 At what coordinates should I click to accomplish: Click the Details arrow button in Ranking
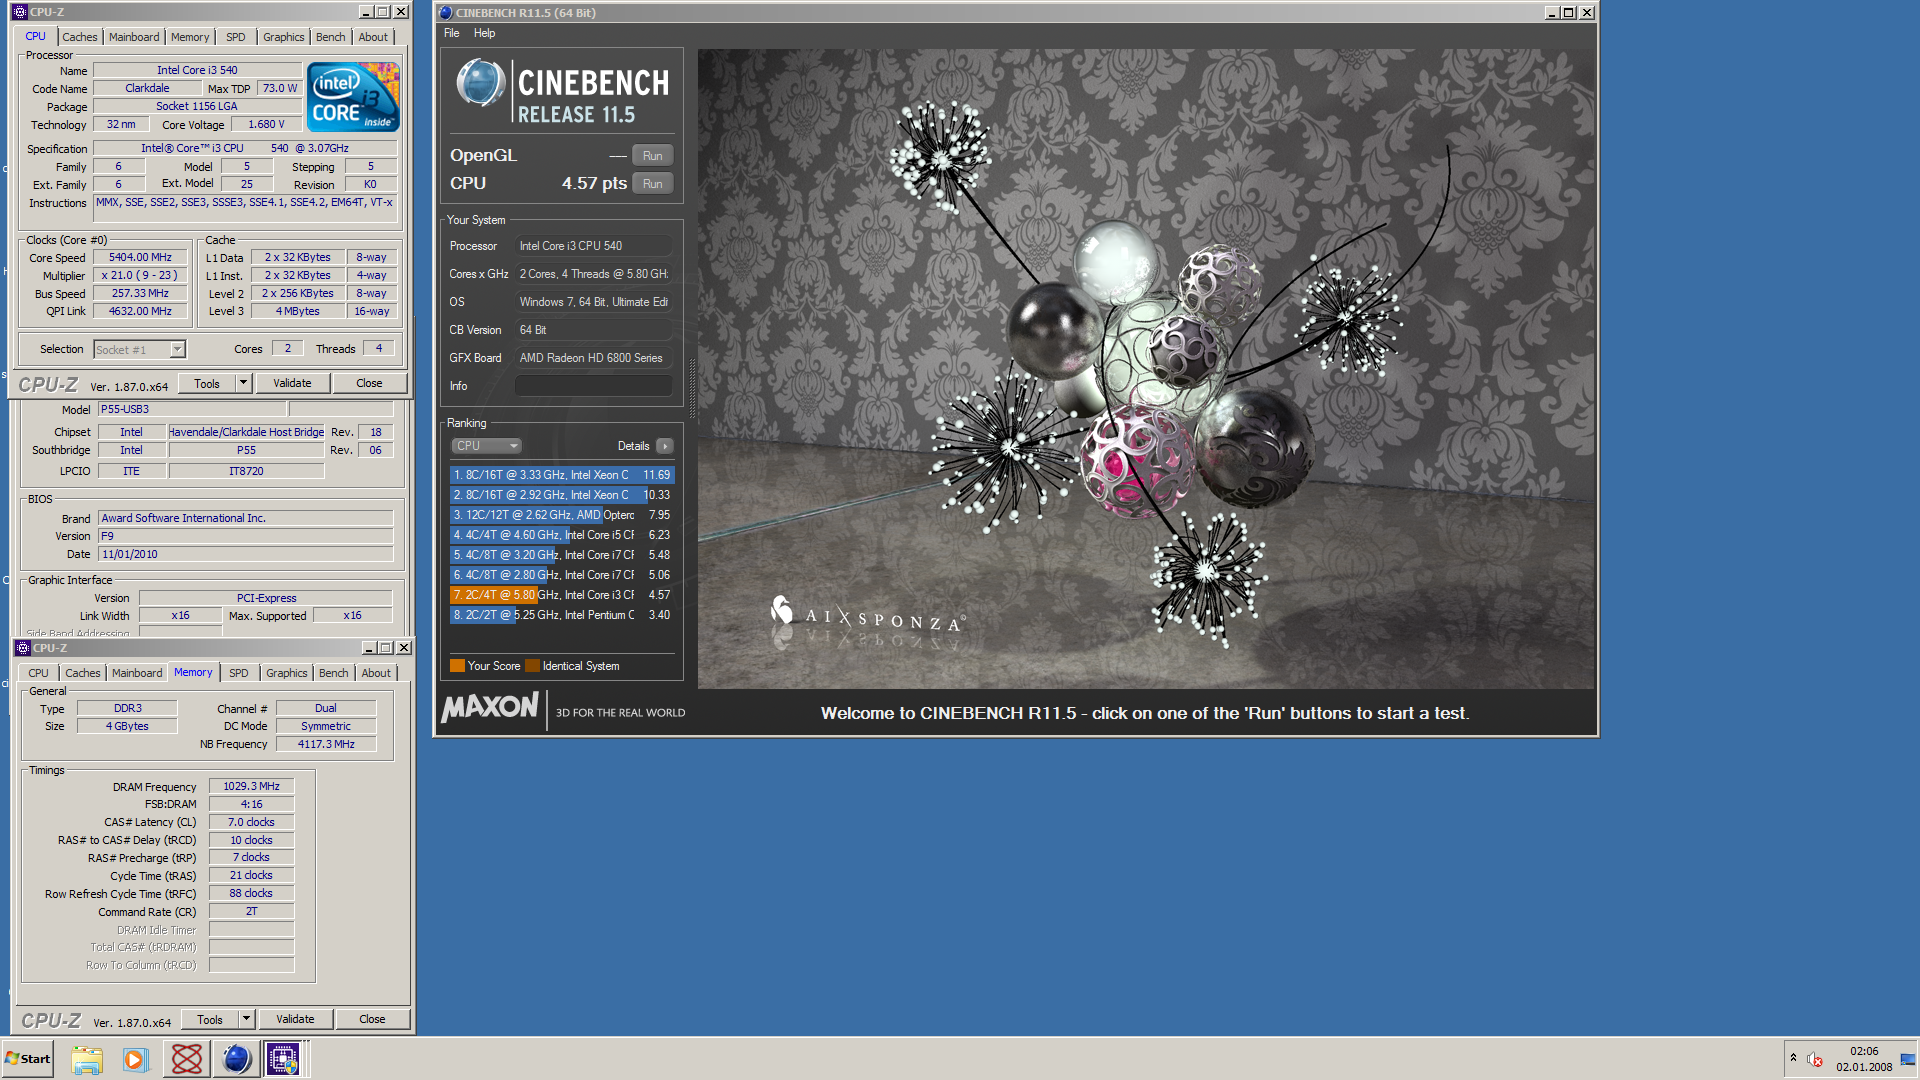point(665,446)
